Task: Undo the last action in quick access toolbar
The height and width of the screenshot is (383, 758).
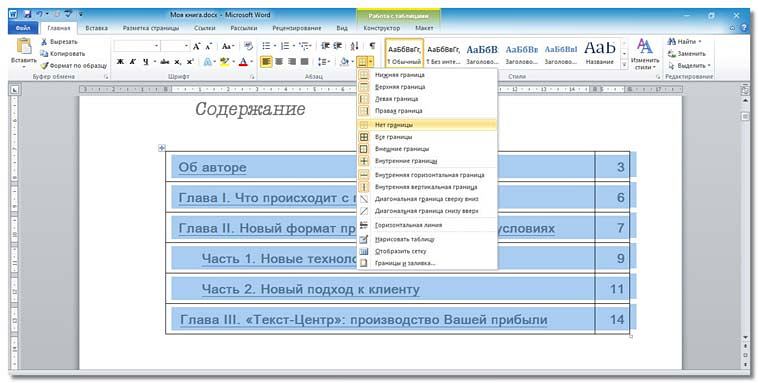Action: click(x=40, y=15)
